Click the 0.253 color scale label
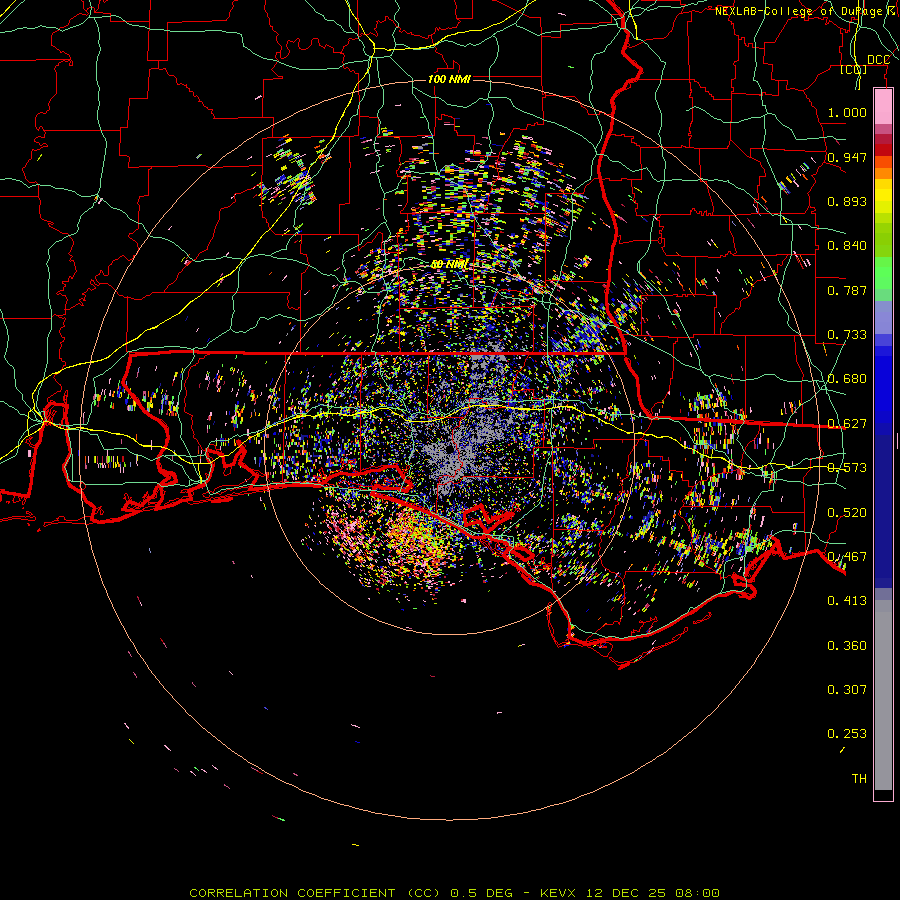900x900 pixels. (847, 734)
